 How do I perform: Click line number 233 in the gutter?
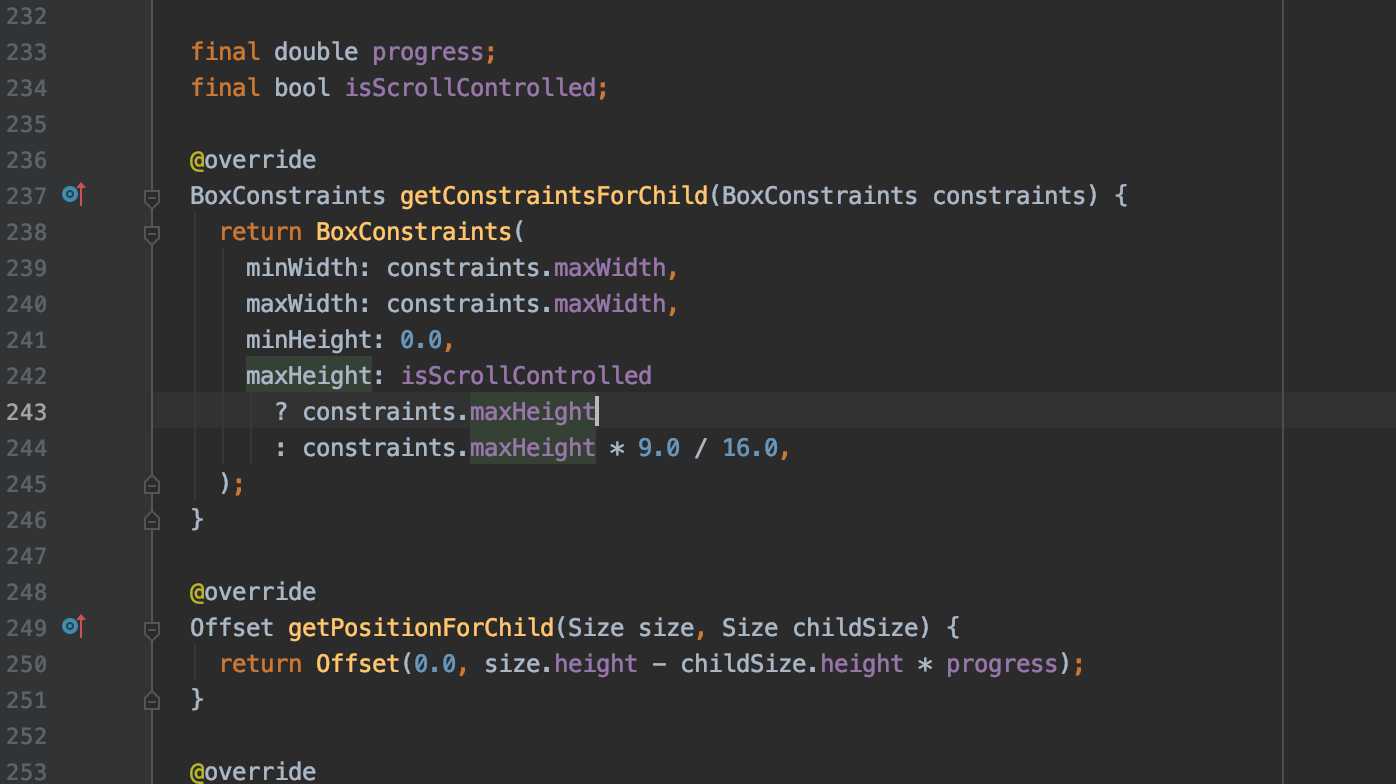tap(26, 51)
